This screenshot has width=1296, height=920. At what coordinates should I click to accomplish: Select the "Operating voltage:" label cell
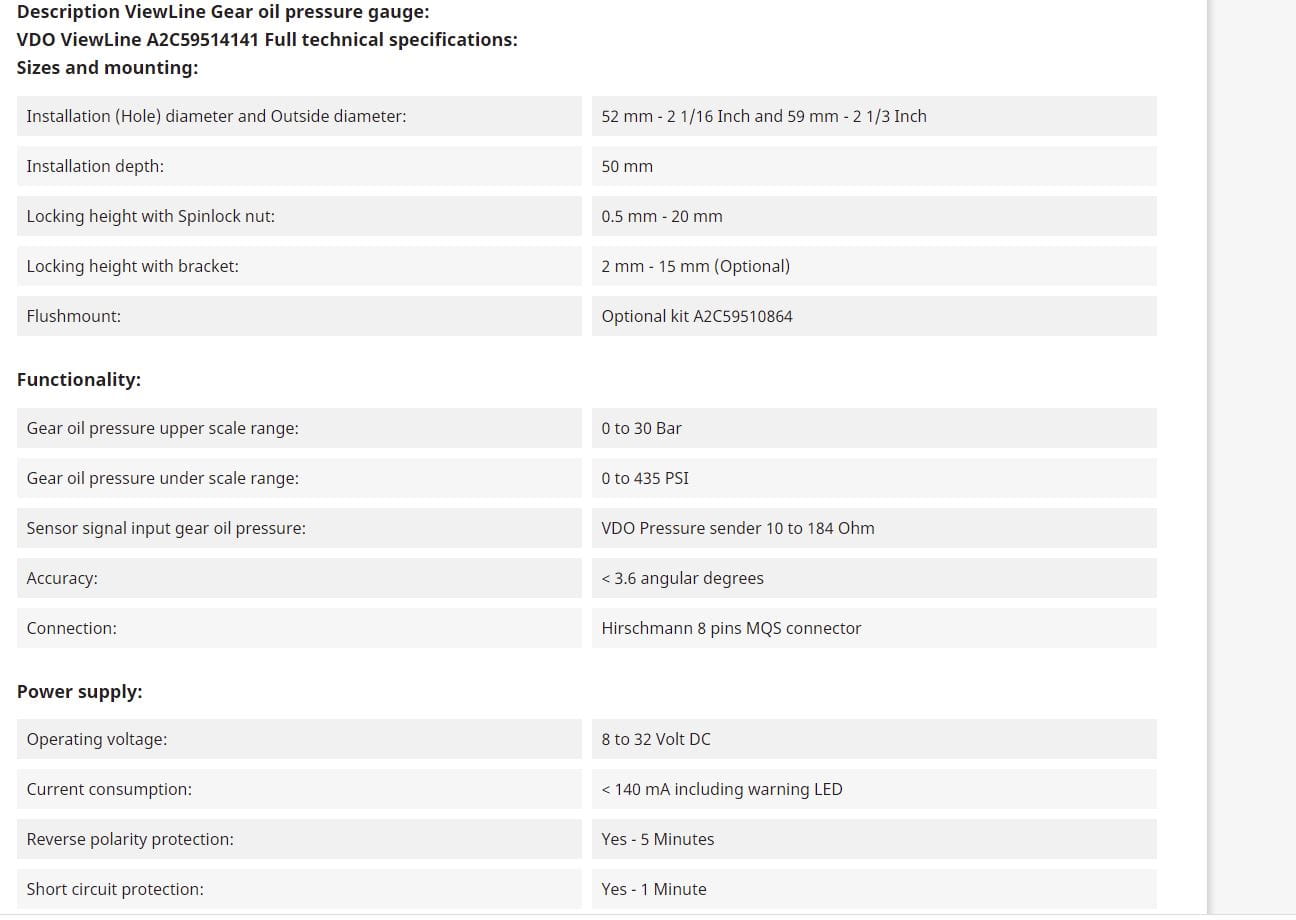click(97, 739)
